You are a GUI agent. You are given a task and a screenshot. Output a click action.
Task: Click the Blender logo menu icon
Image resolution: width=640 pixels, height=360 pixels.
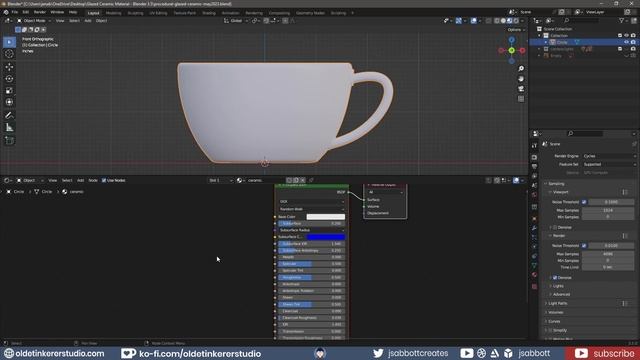point(6,12)
